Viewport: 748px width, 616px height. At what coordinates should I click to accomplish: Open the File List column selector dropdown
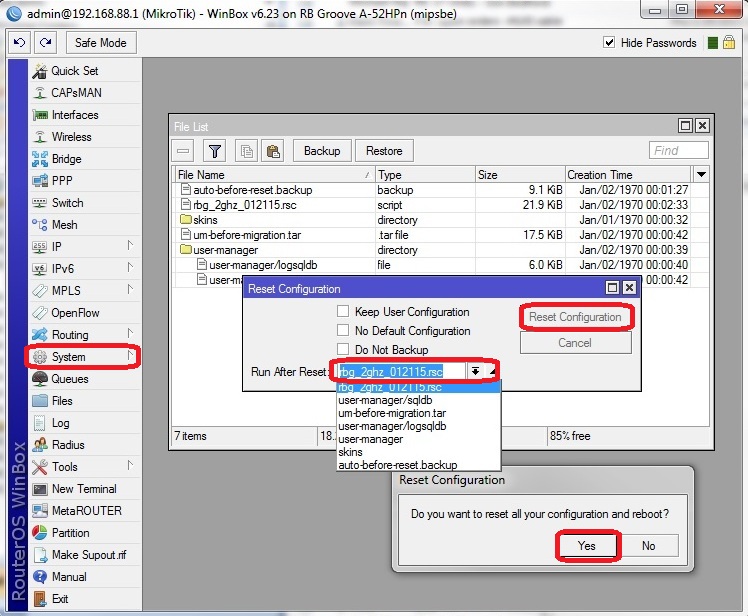coord(701,175)
